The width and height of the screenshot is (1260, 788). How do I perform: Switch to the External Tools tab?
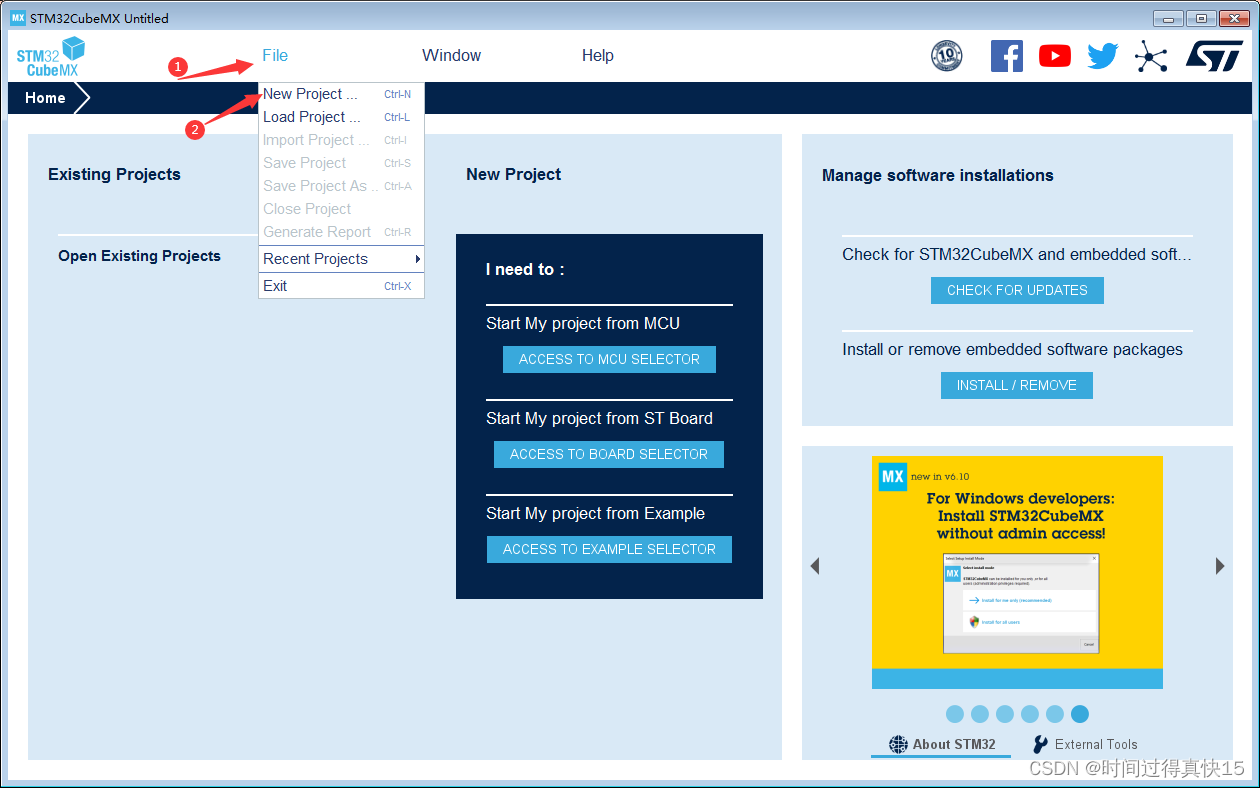(1084, 745)
